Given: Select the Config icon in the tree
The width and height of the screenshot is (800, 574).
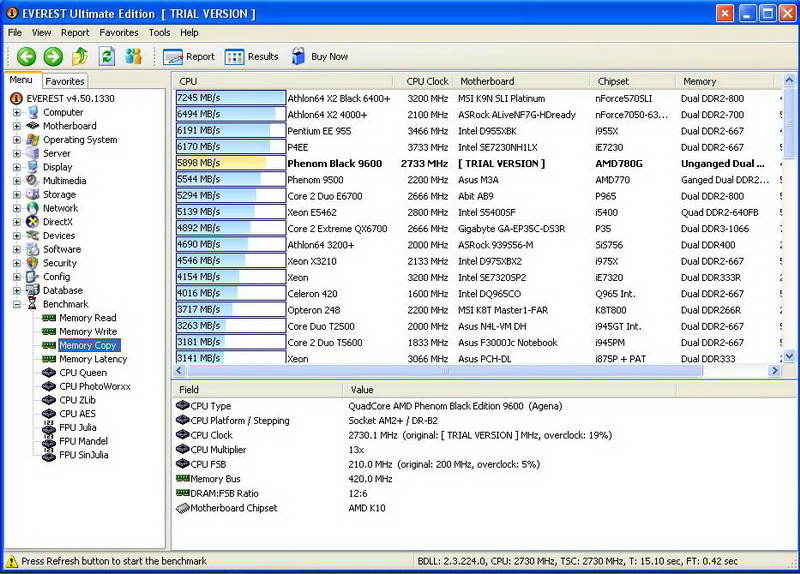Looking at the screenshot, I should coord(33,277).
